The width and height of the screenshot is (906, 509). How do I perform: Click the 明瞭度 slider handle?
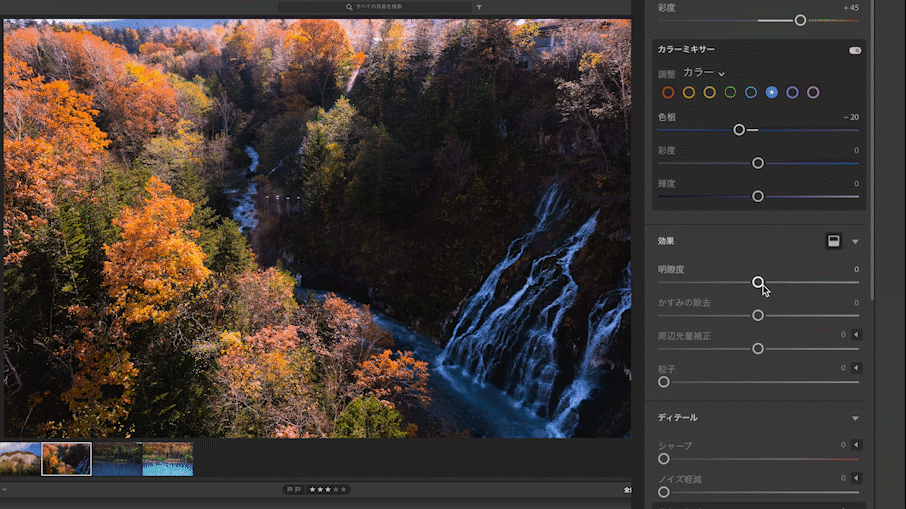(x=758, y=282)
